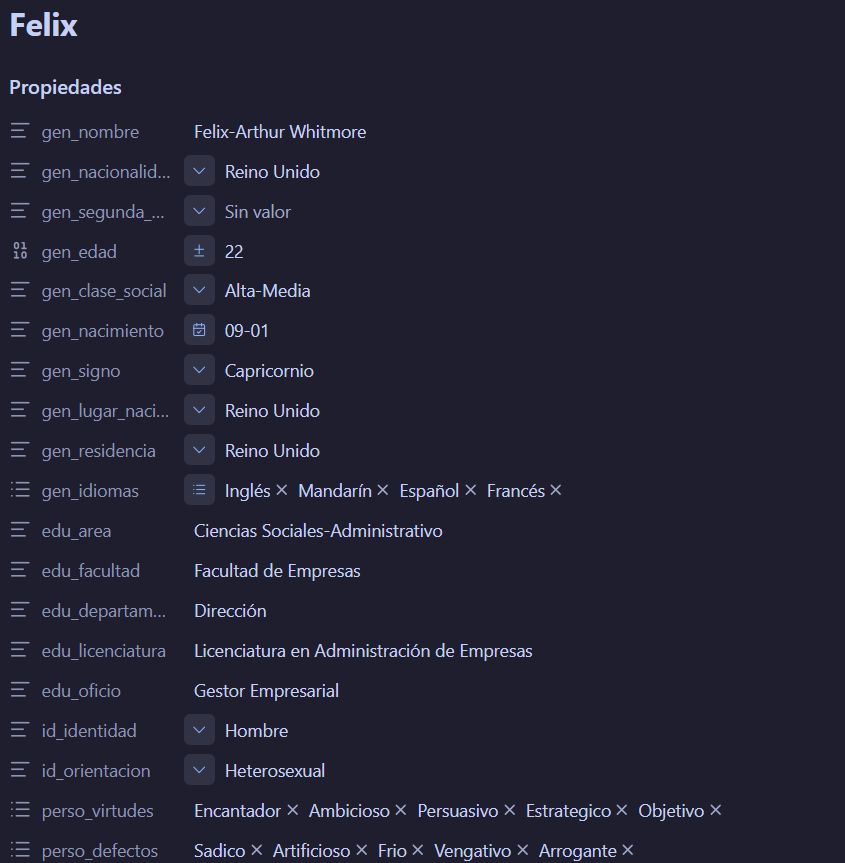Open the gen_signo dropdown with Capricornio
845x863 pixels.
(199, 370)
